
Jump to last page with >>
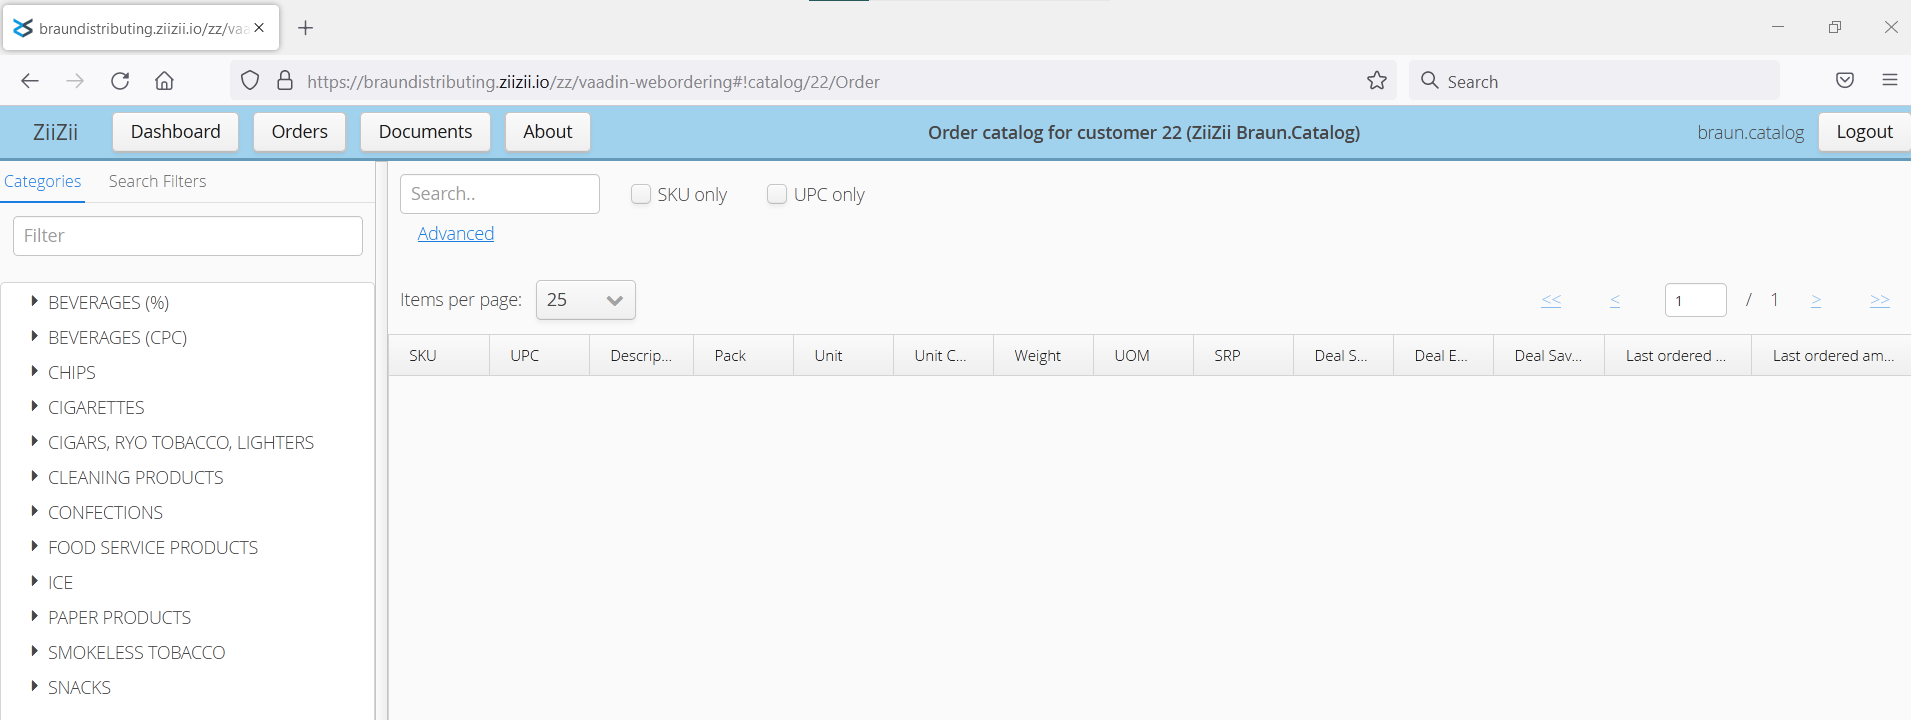1880,300
